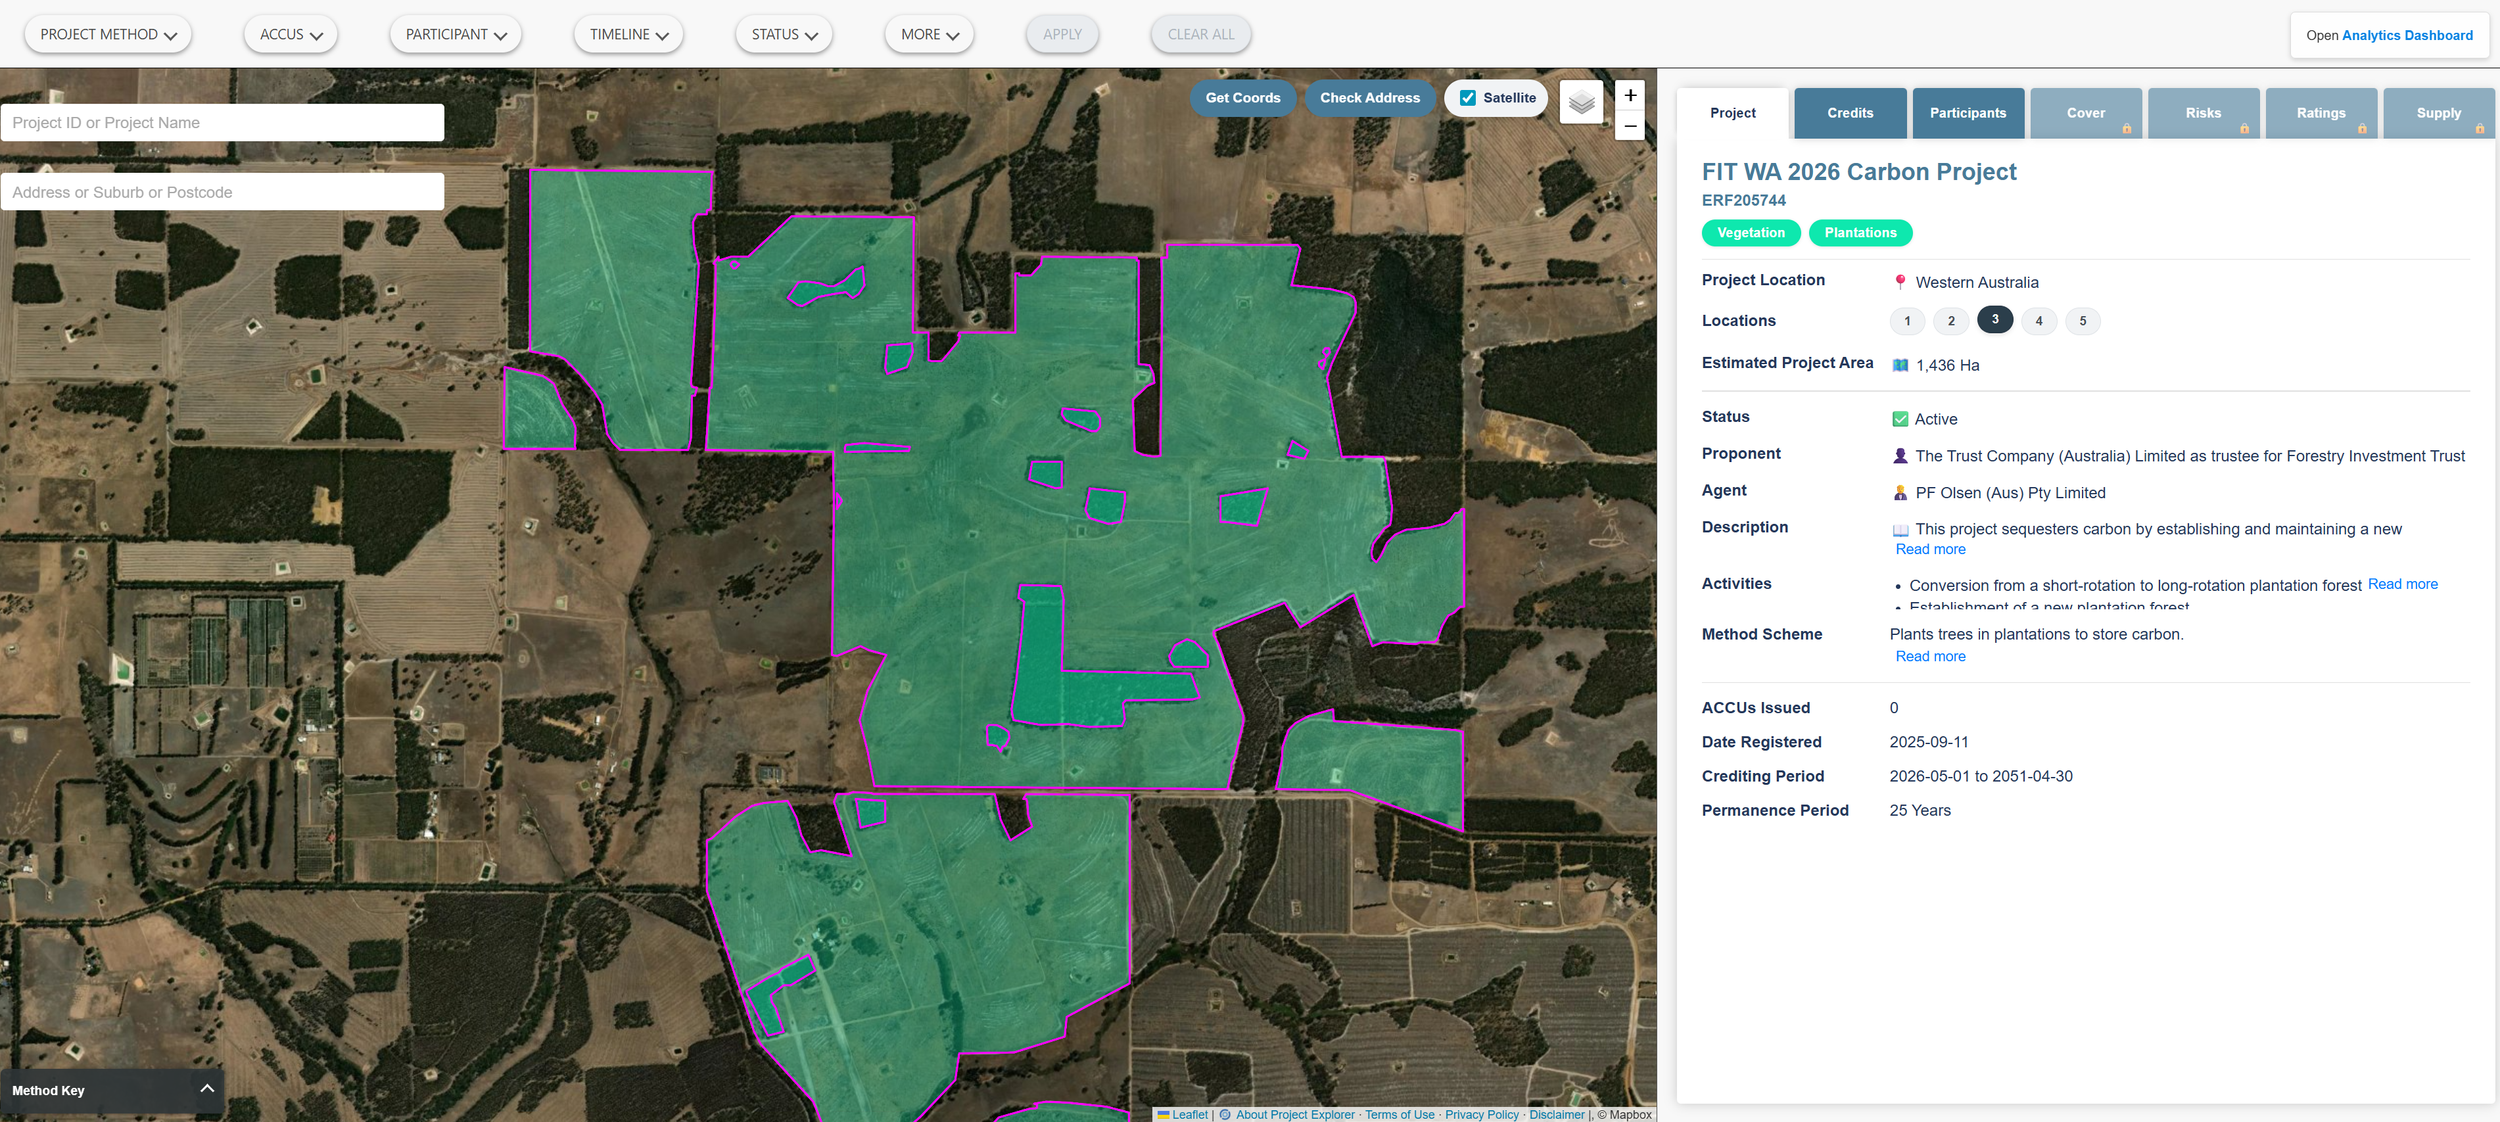Open the Participants tab

click(x=1967, y=113)
